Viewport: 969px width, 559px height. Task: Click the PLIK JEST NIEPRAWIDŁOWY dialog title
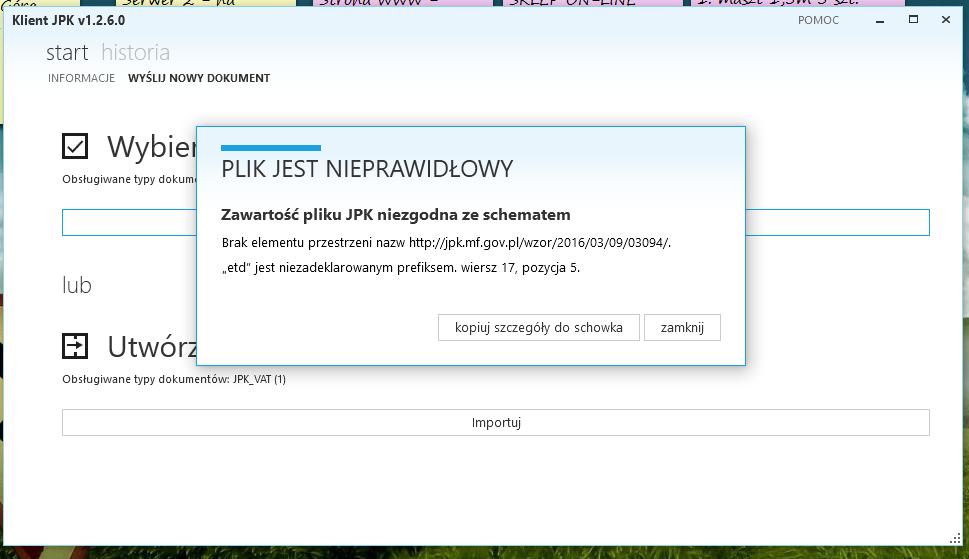(x=367, y=169)
